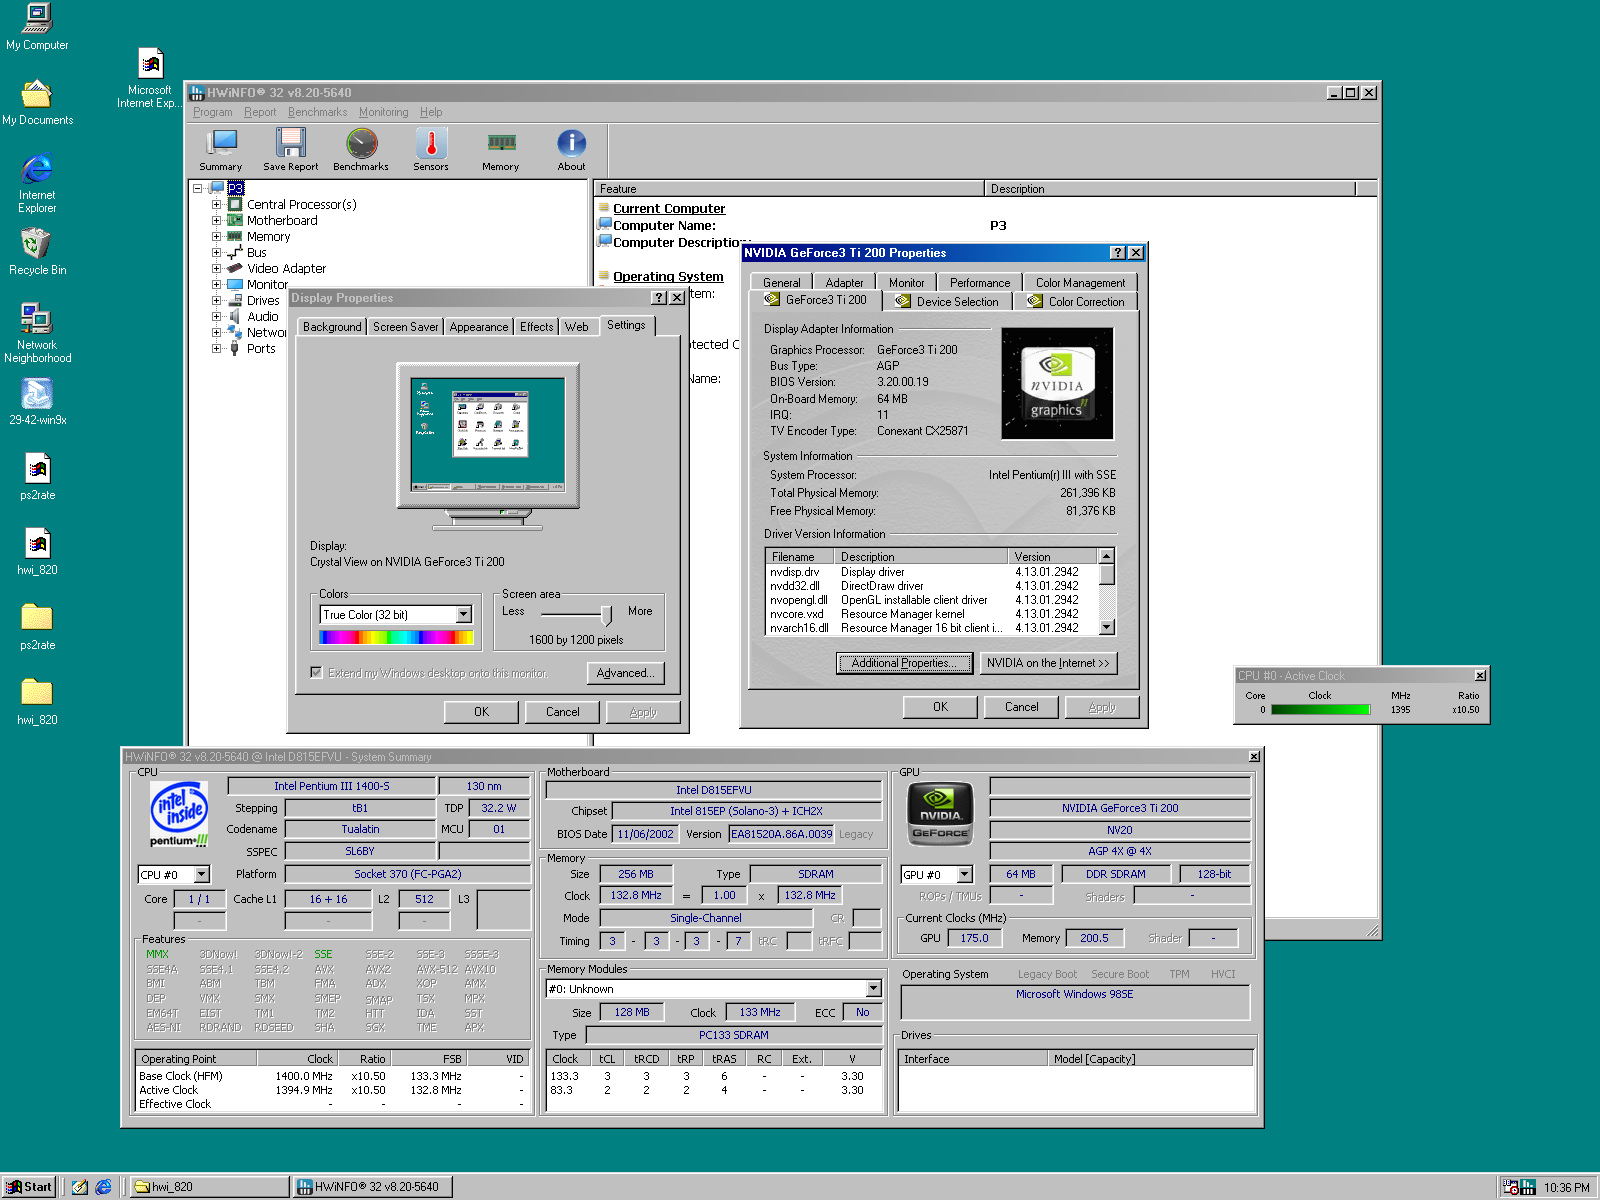Viewport: 1600px width, 1200px height.
Task: Click the Video Adapter tree icon
Action: 235,268
